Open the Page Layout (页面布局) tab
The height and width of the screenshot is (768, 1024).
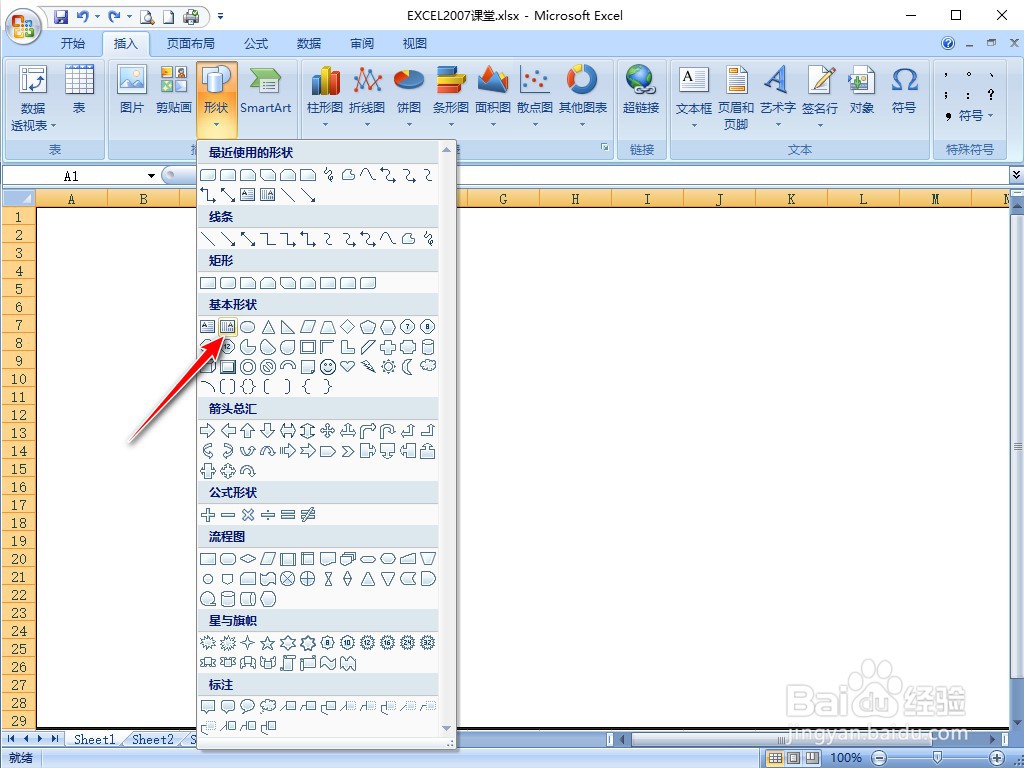tap(190, 44)
